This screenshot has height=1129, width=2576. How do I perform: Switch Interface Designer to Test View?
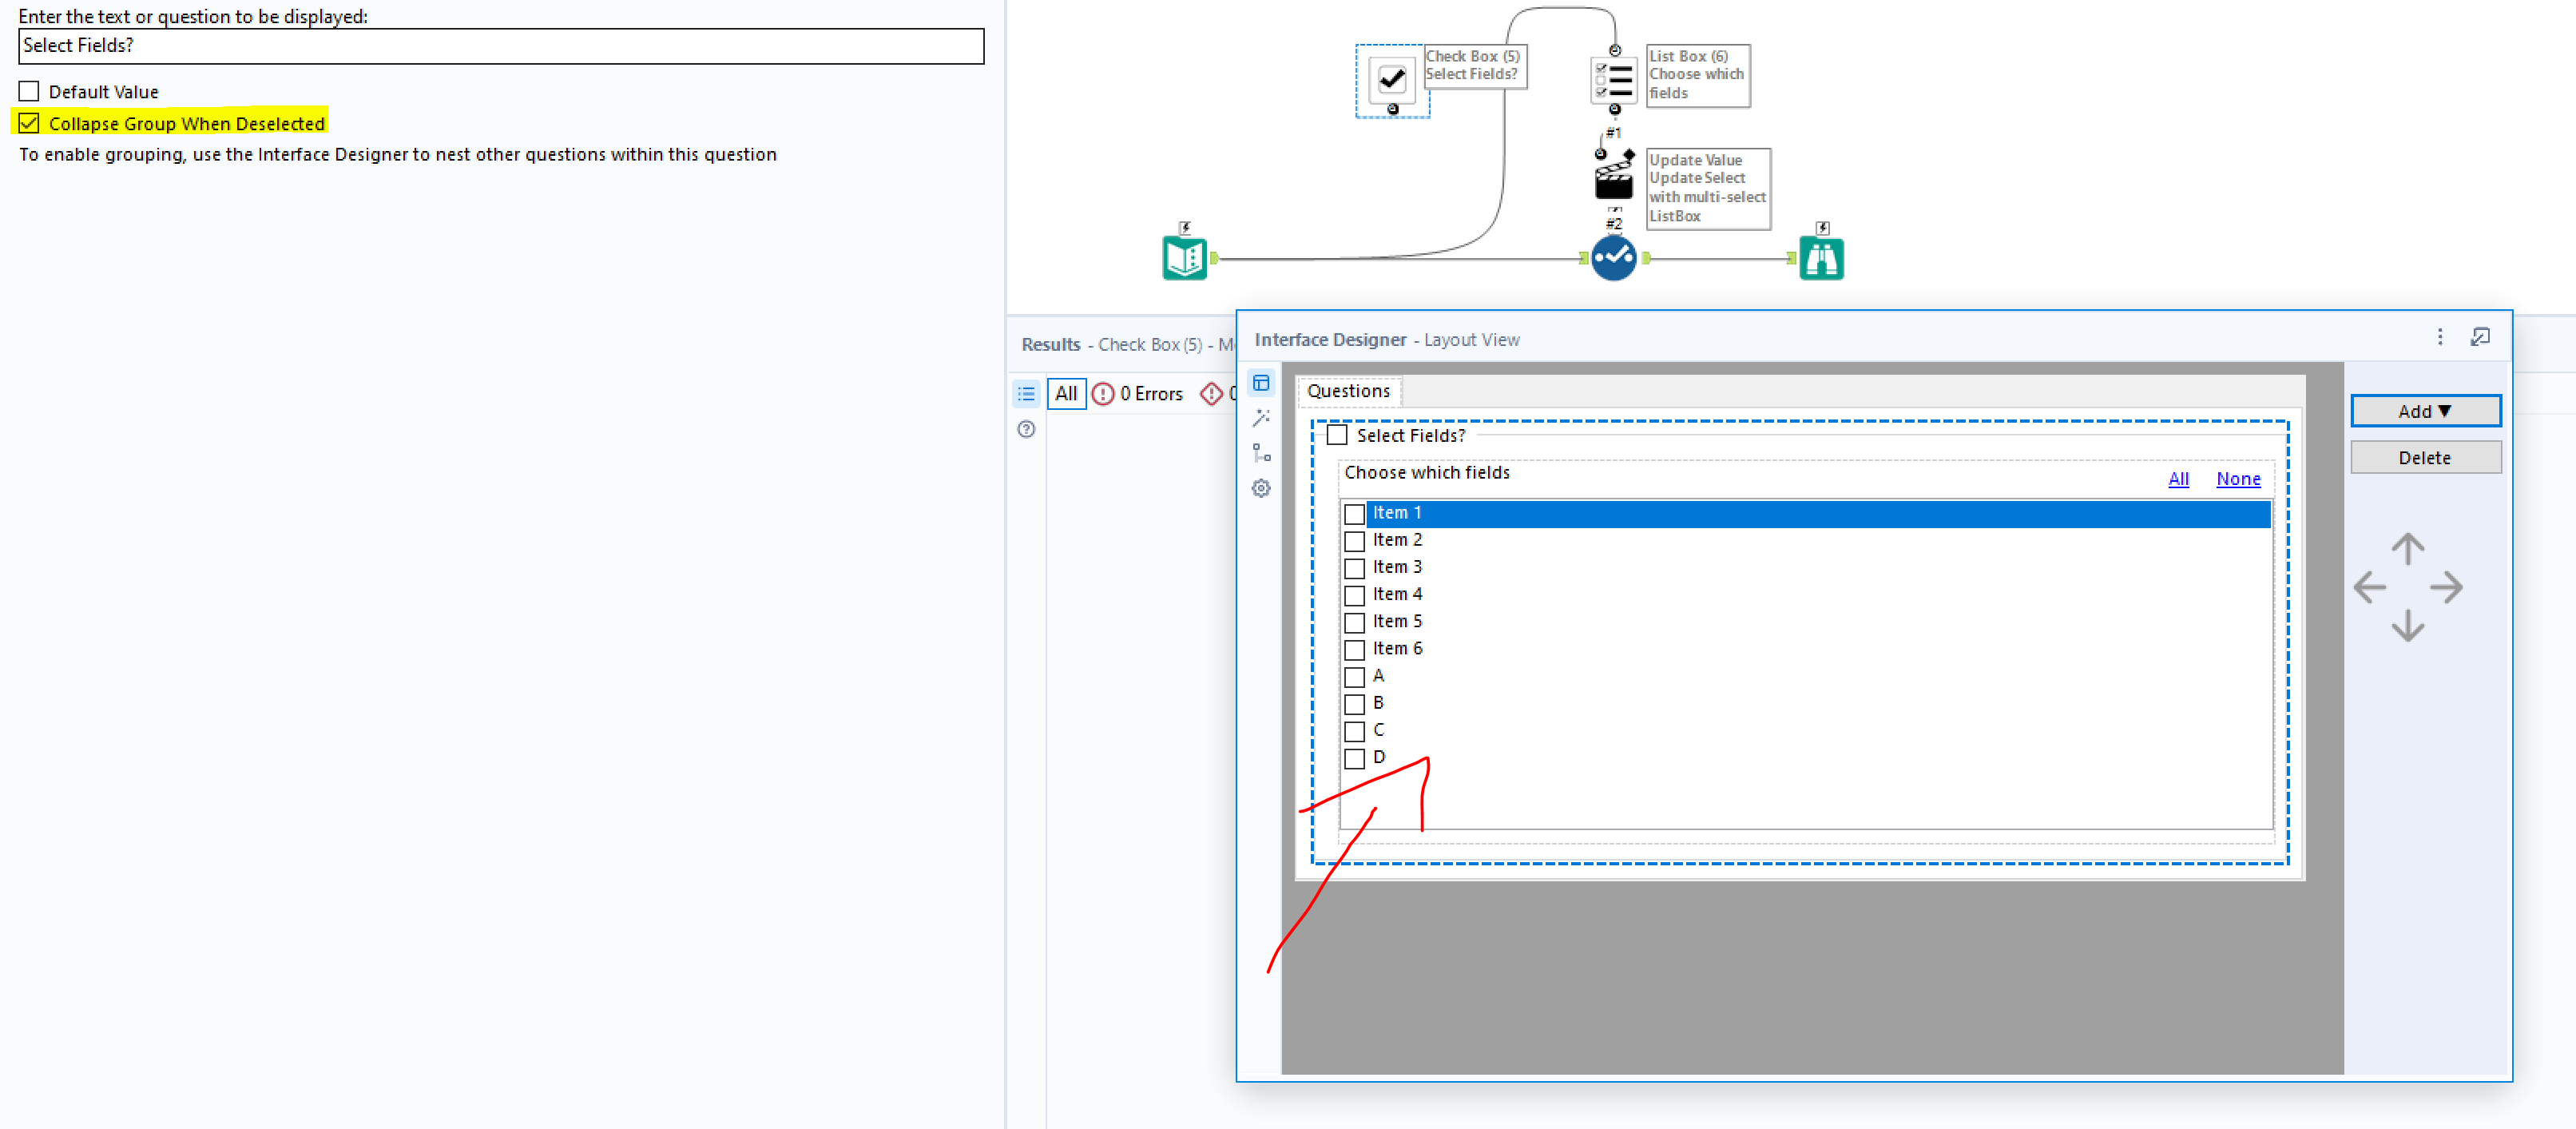(x=1261, y=416)
